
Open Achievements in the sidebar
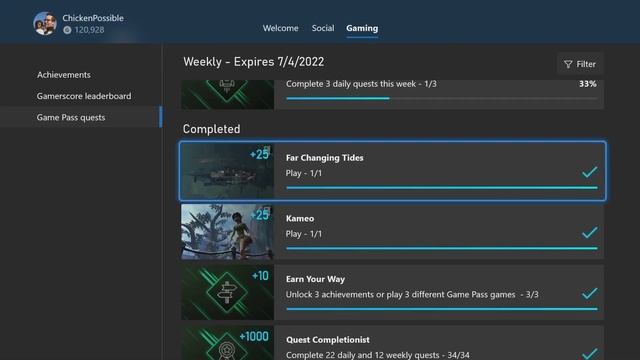pos(64,75)
